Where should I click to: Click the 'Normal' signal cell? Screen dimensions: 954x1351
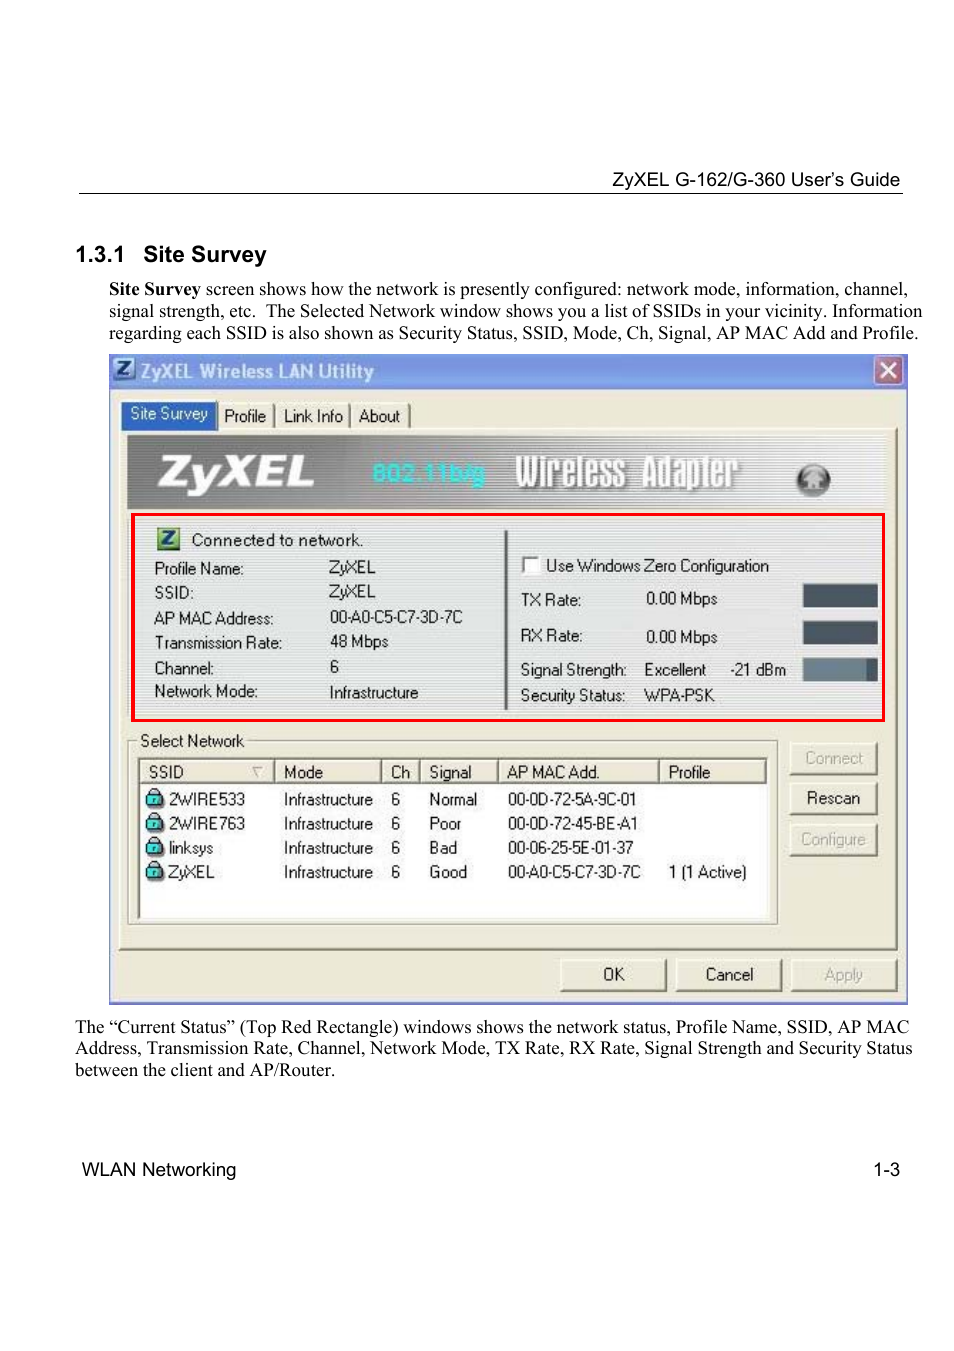click(x=453, y=799)
